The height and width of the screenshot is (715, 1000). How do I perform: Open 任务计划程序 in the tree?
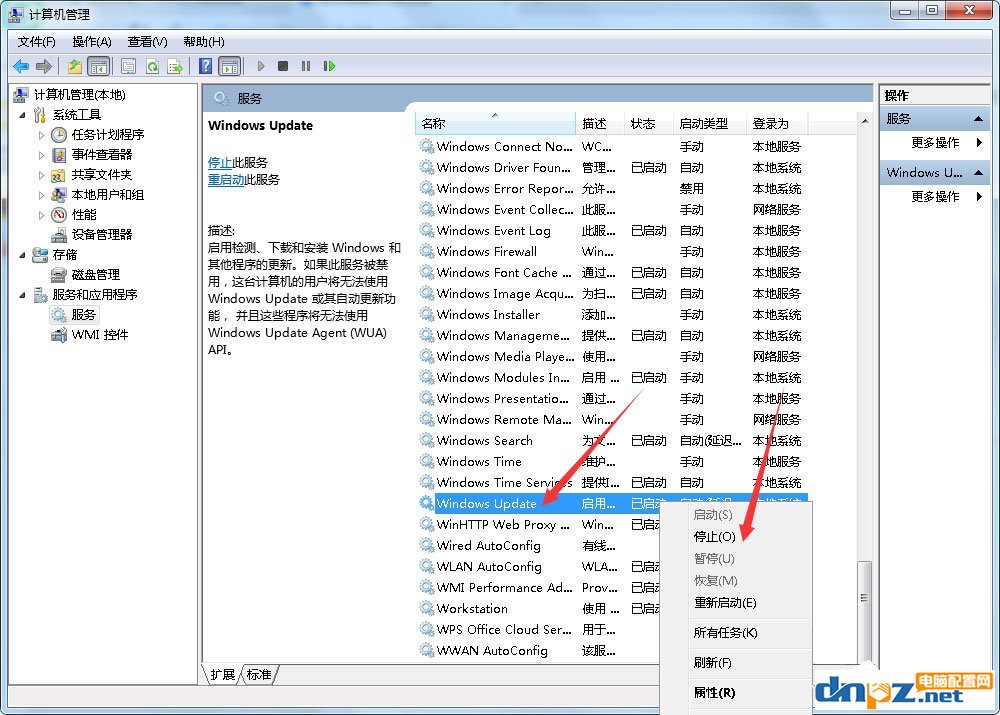(x=108, y=135)
